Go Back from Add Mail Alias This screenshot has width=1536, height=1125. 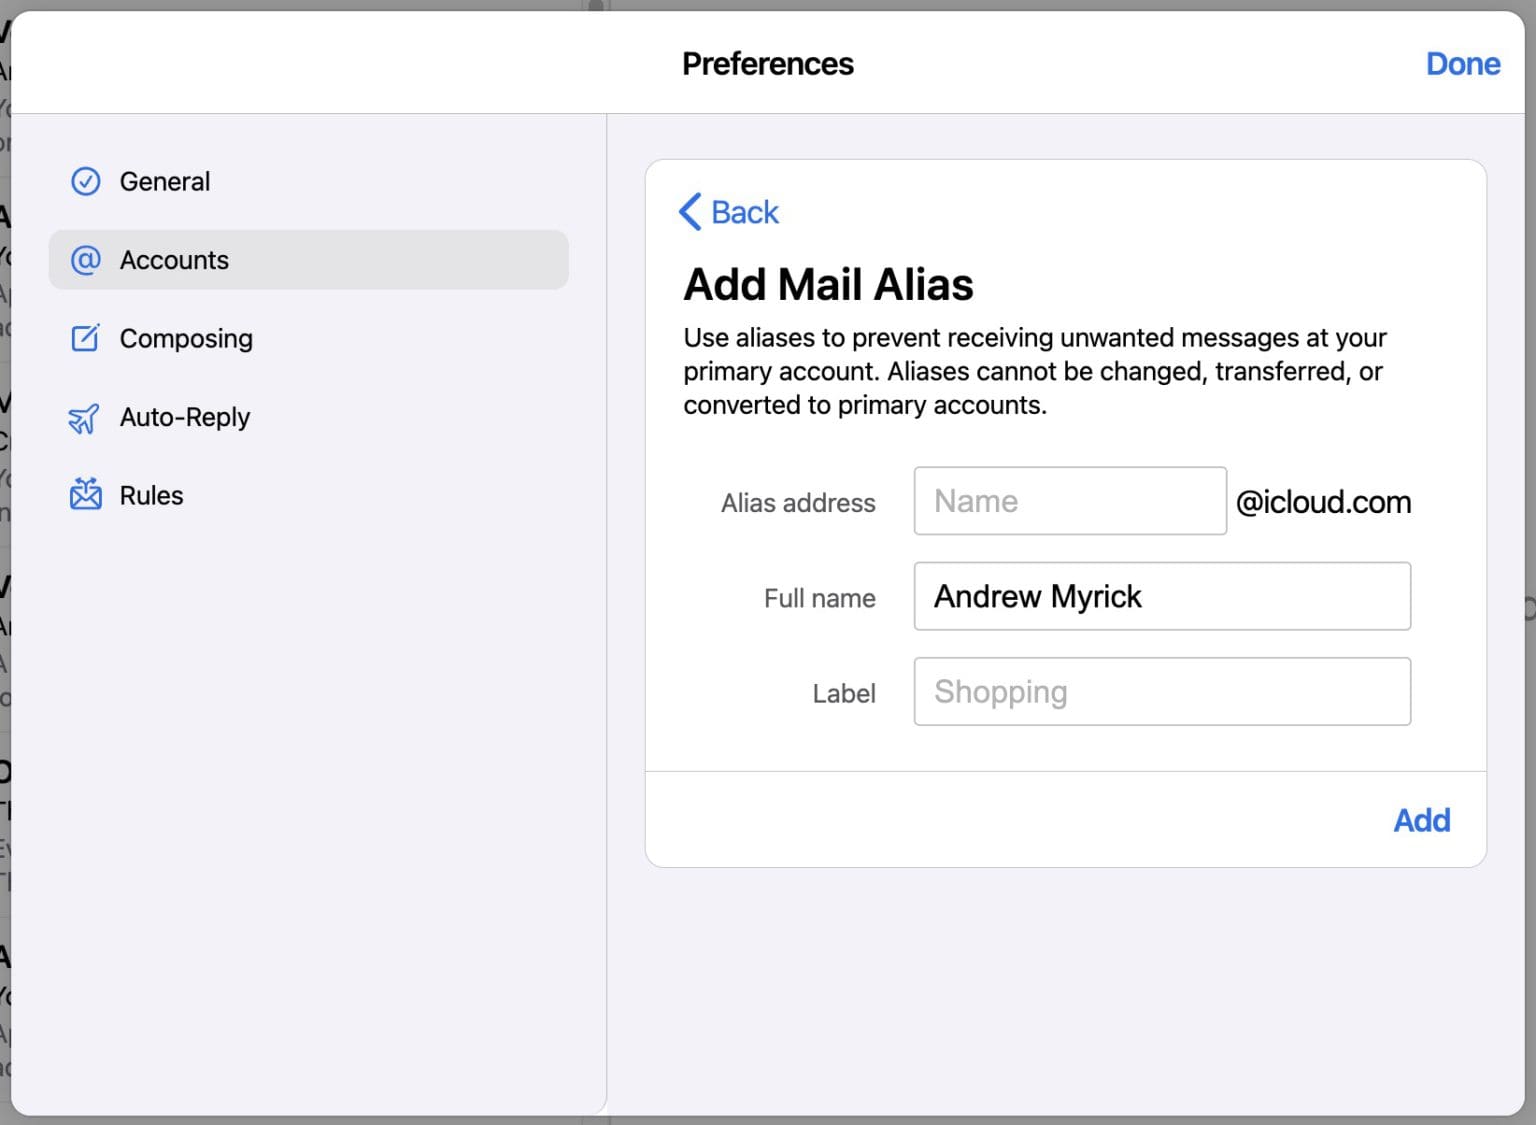pyautogui.click(x=743, y=212)
